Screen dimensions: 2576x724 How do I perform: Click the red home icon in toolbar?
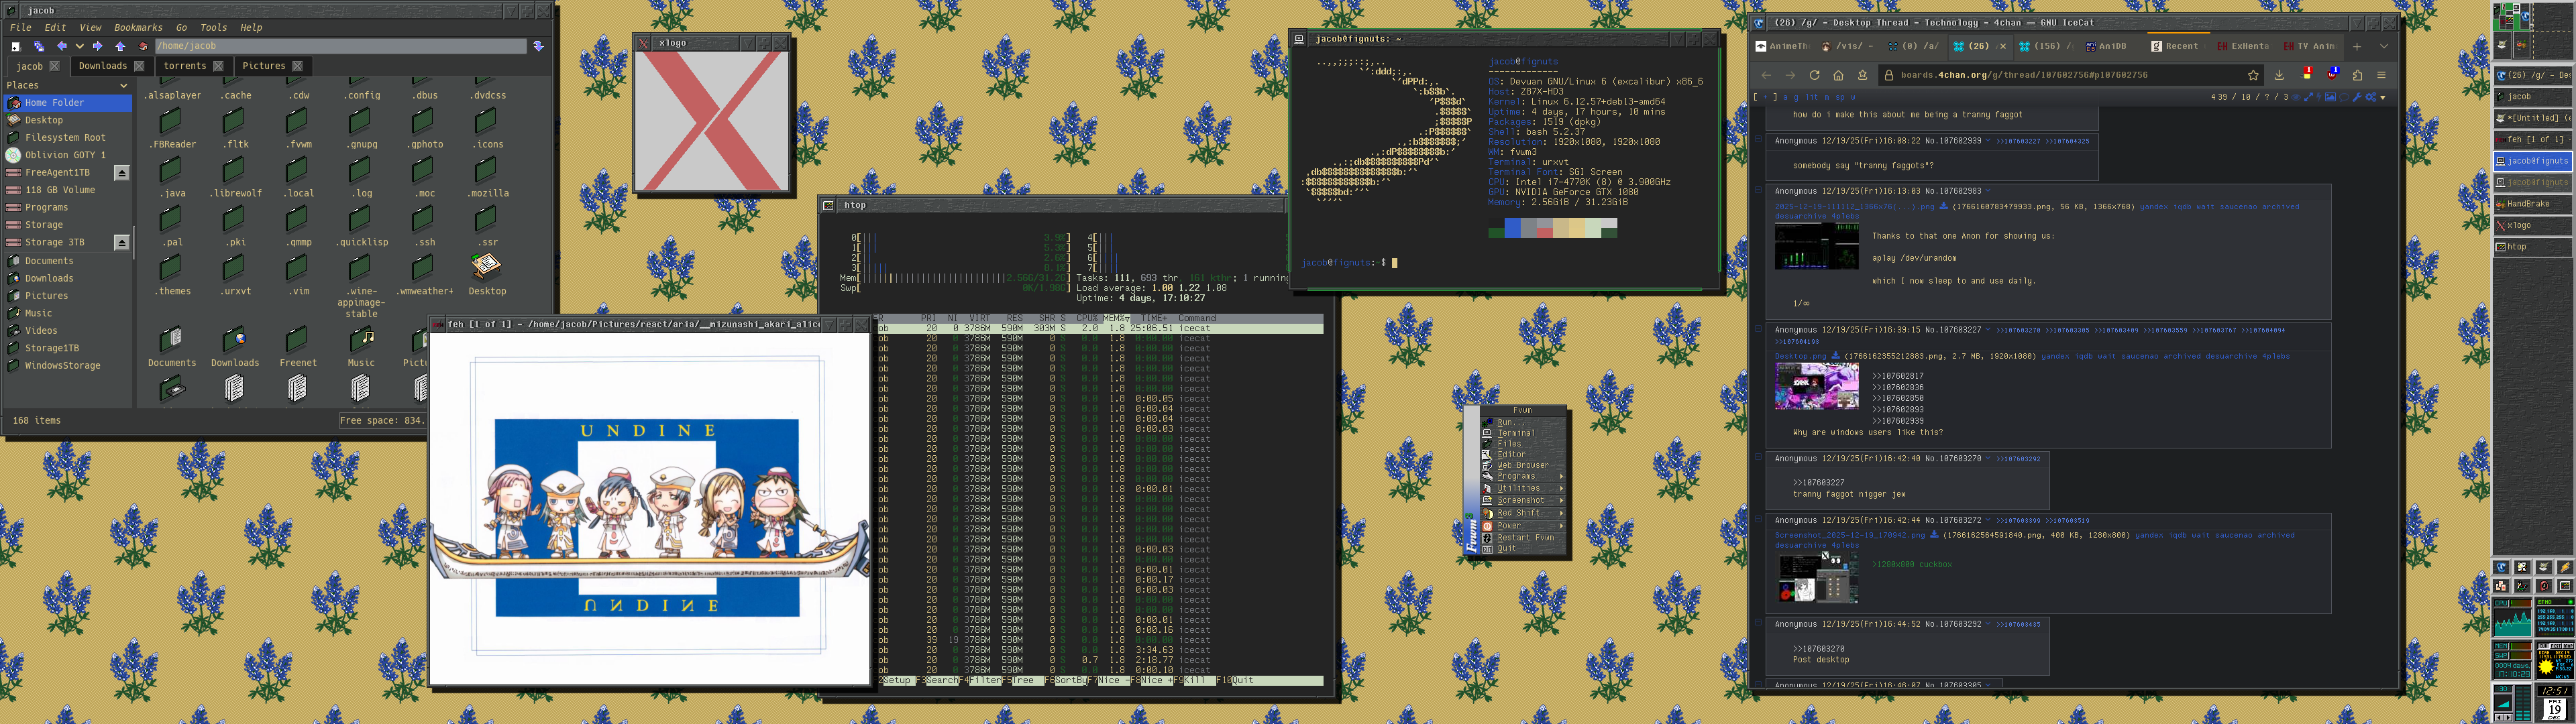click(143, 47)
